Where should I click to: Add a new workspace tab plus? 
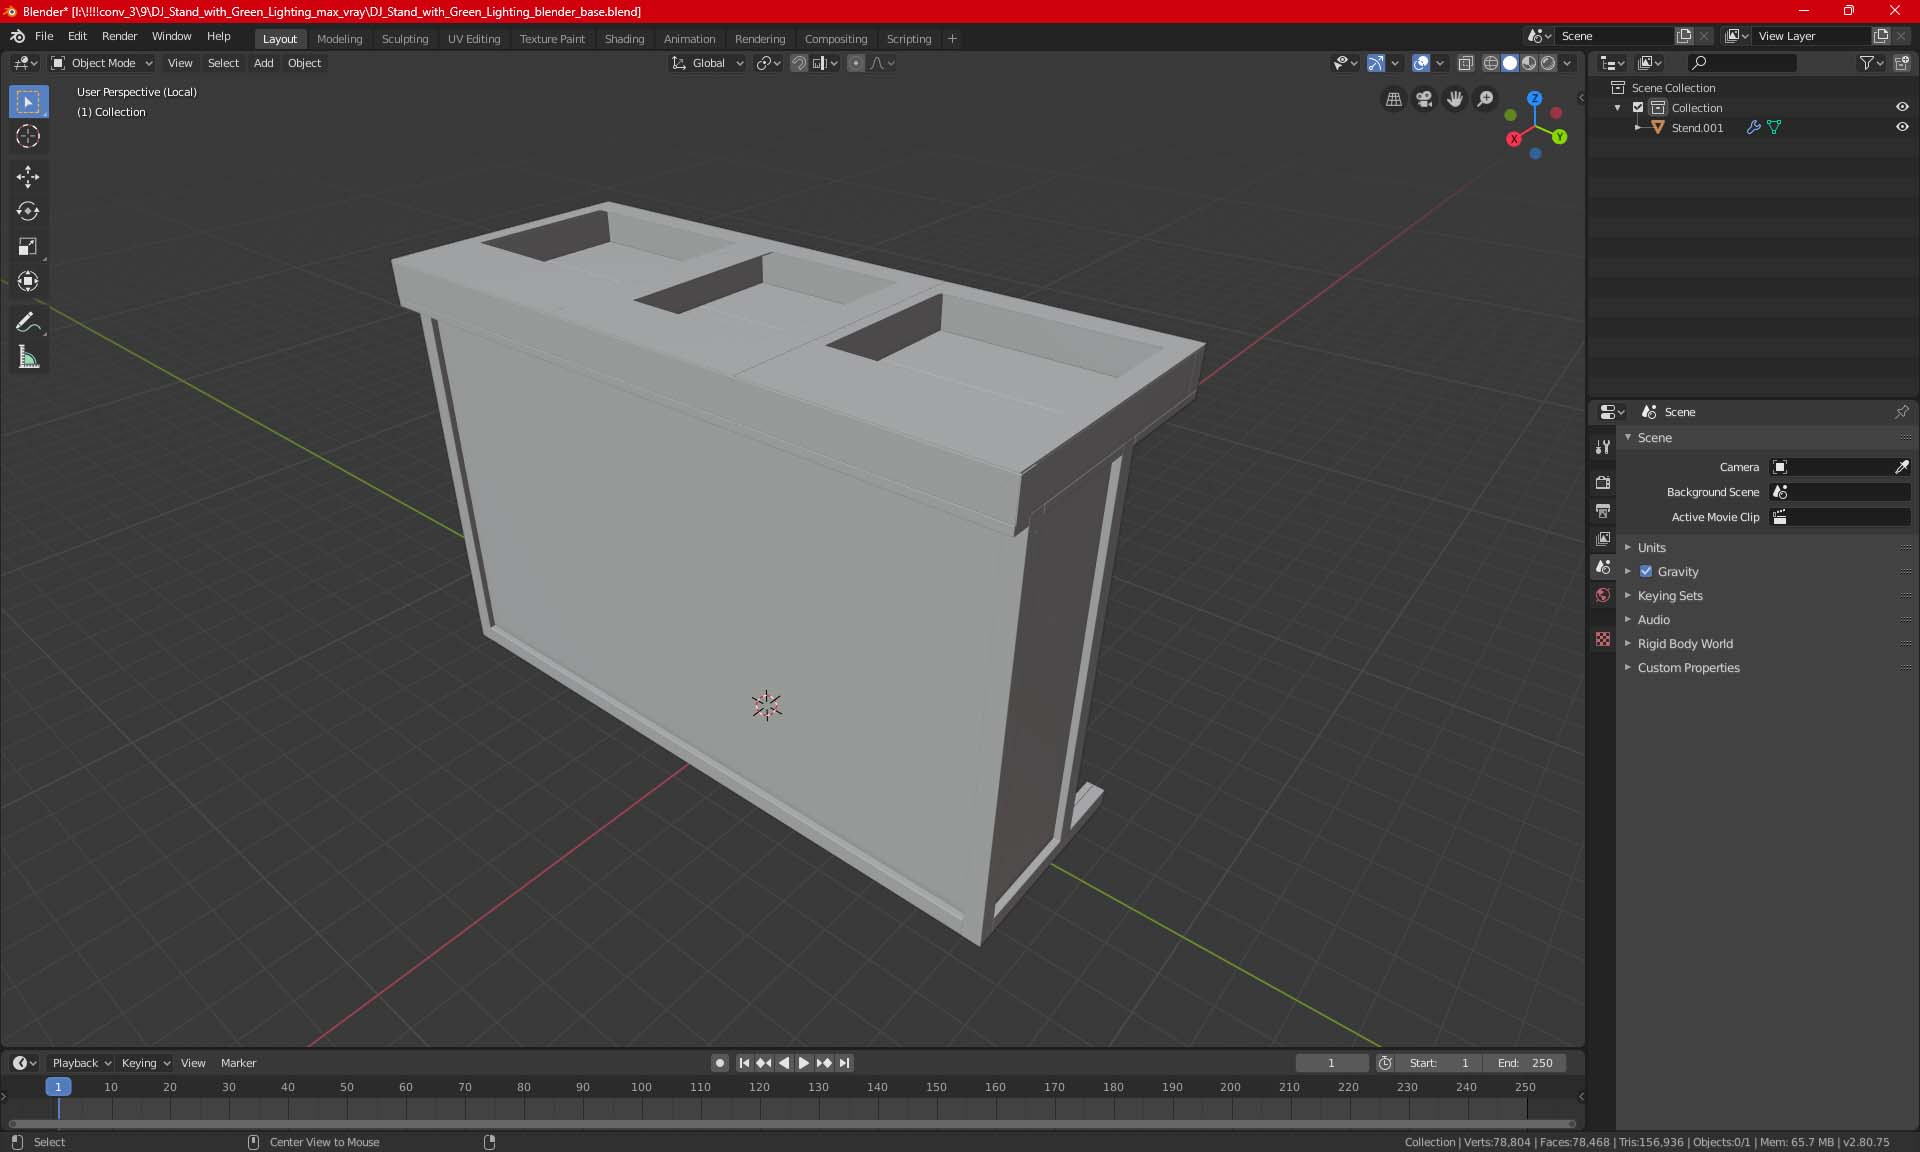pos(952,39)
